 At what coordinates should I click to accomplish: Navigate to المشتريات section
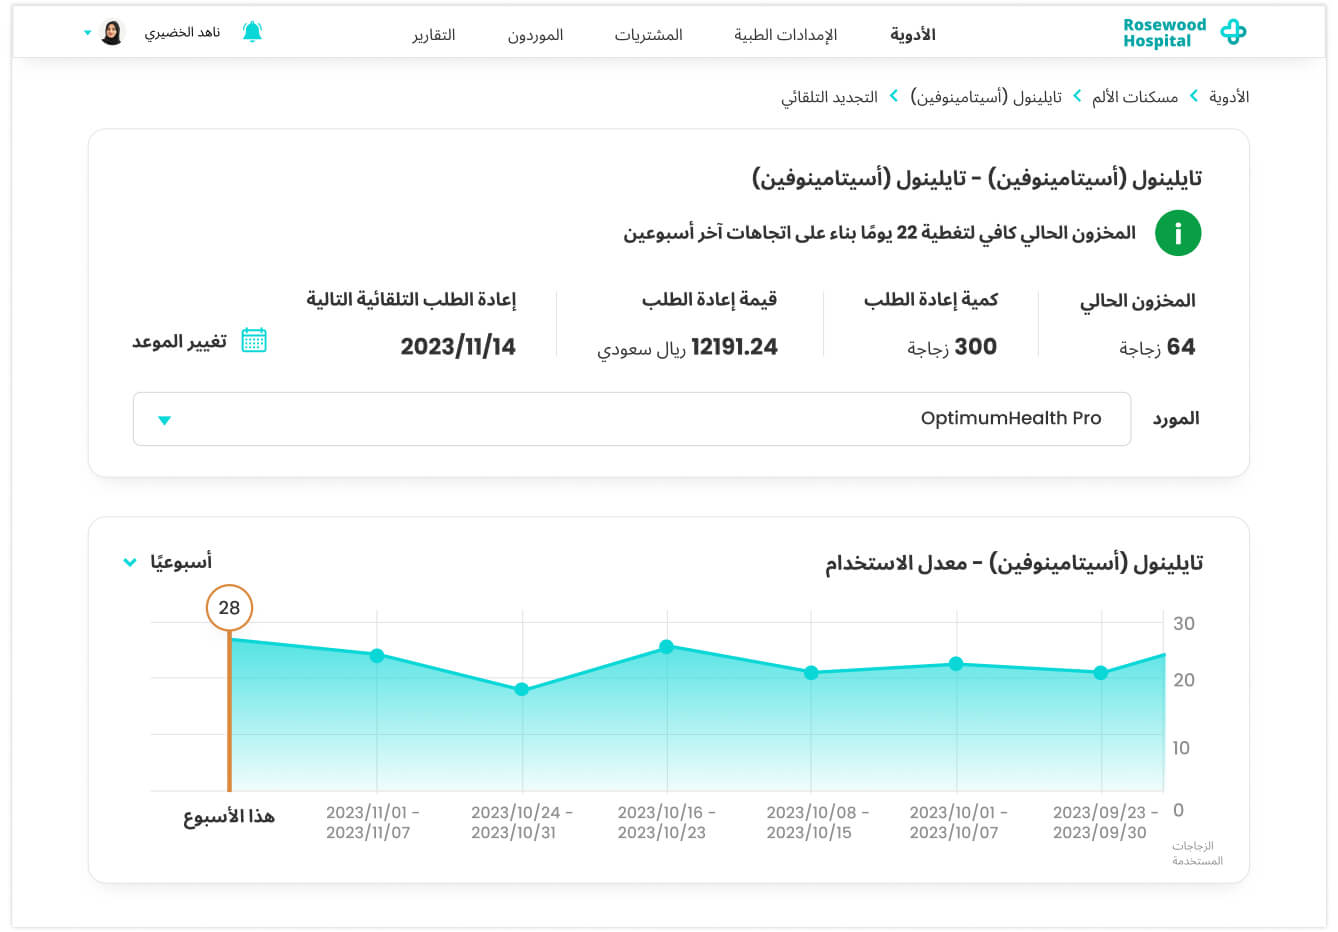click(x=648, y=35)
